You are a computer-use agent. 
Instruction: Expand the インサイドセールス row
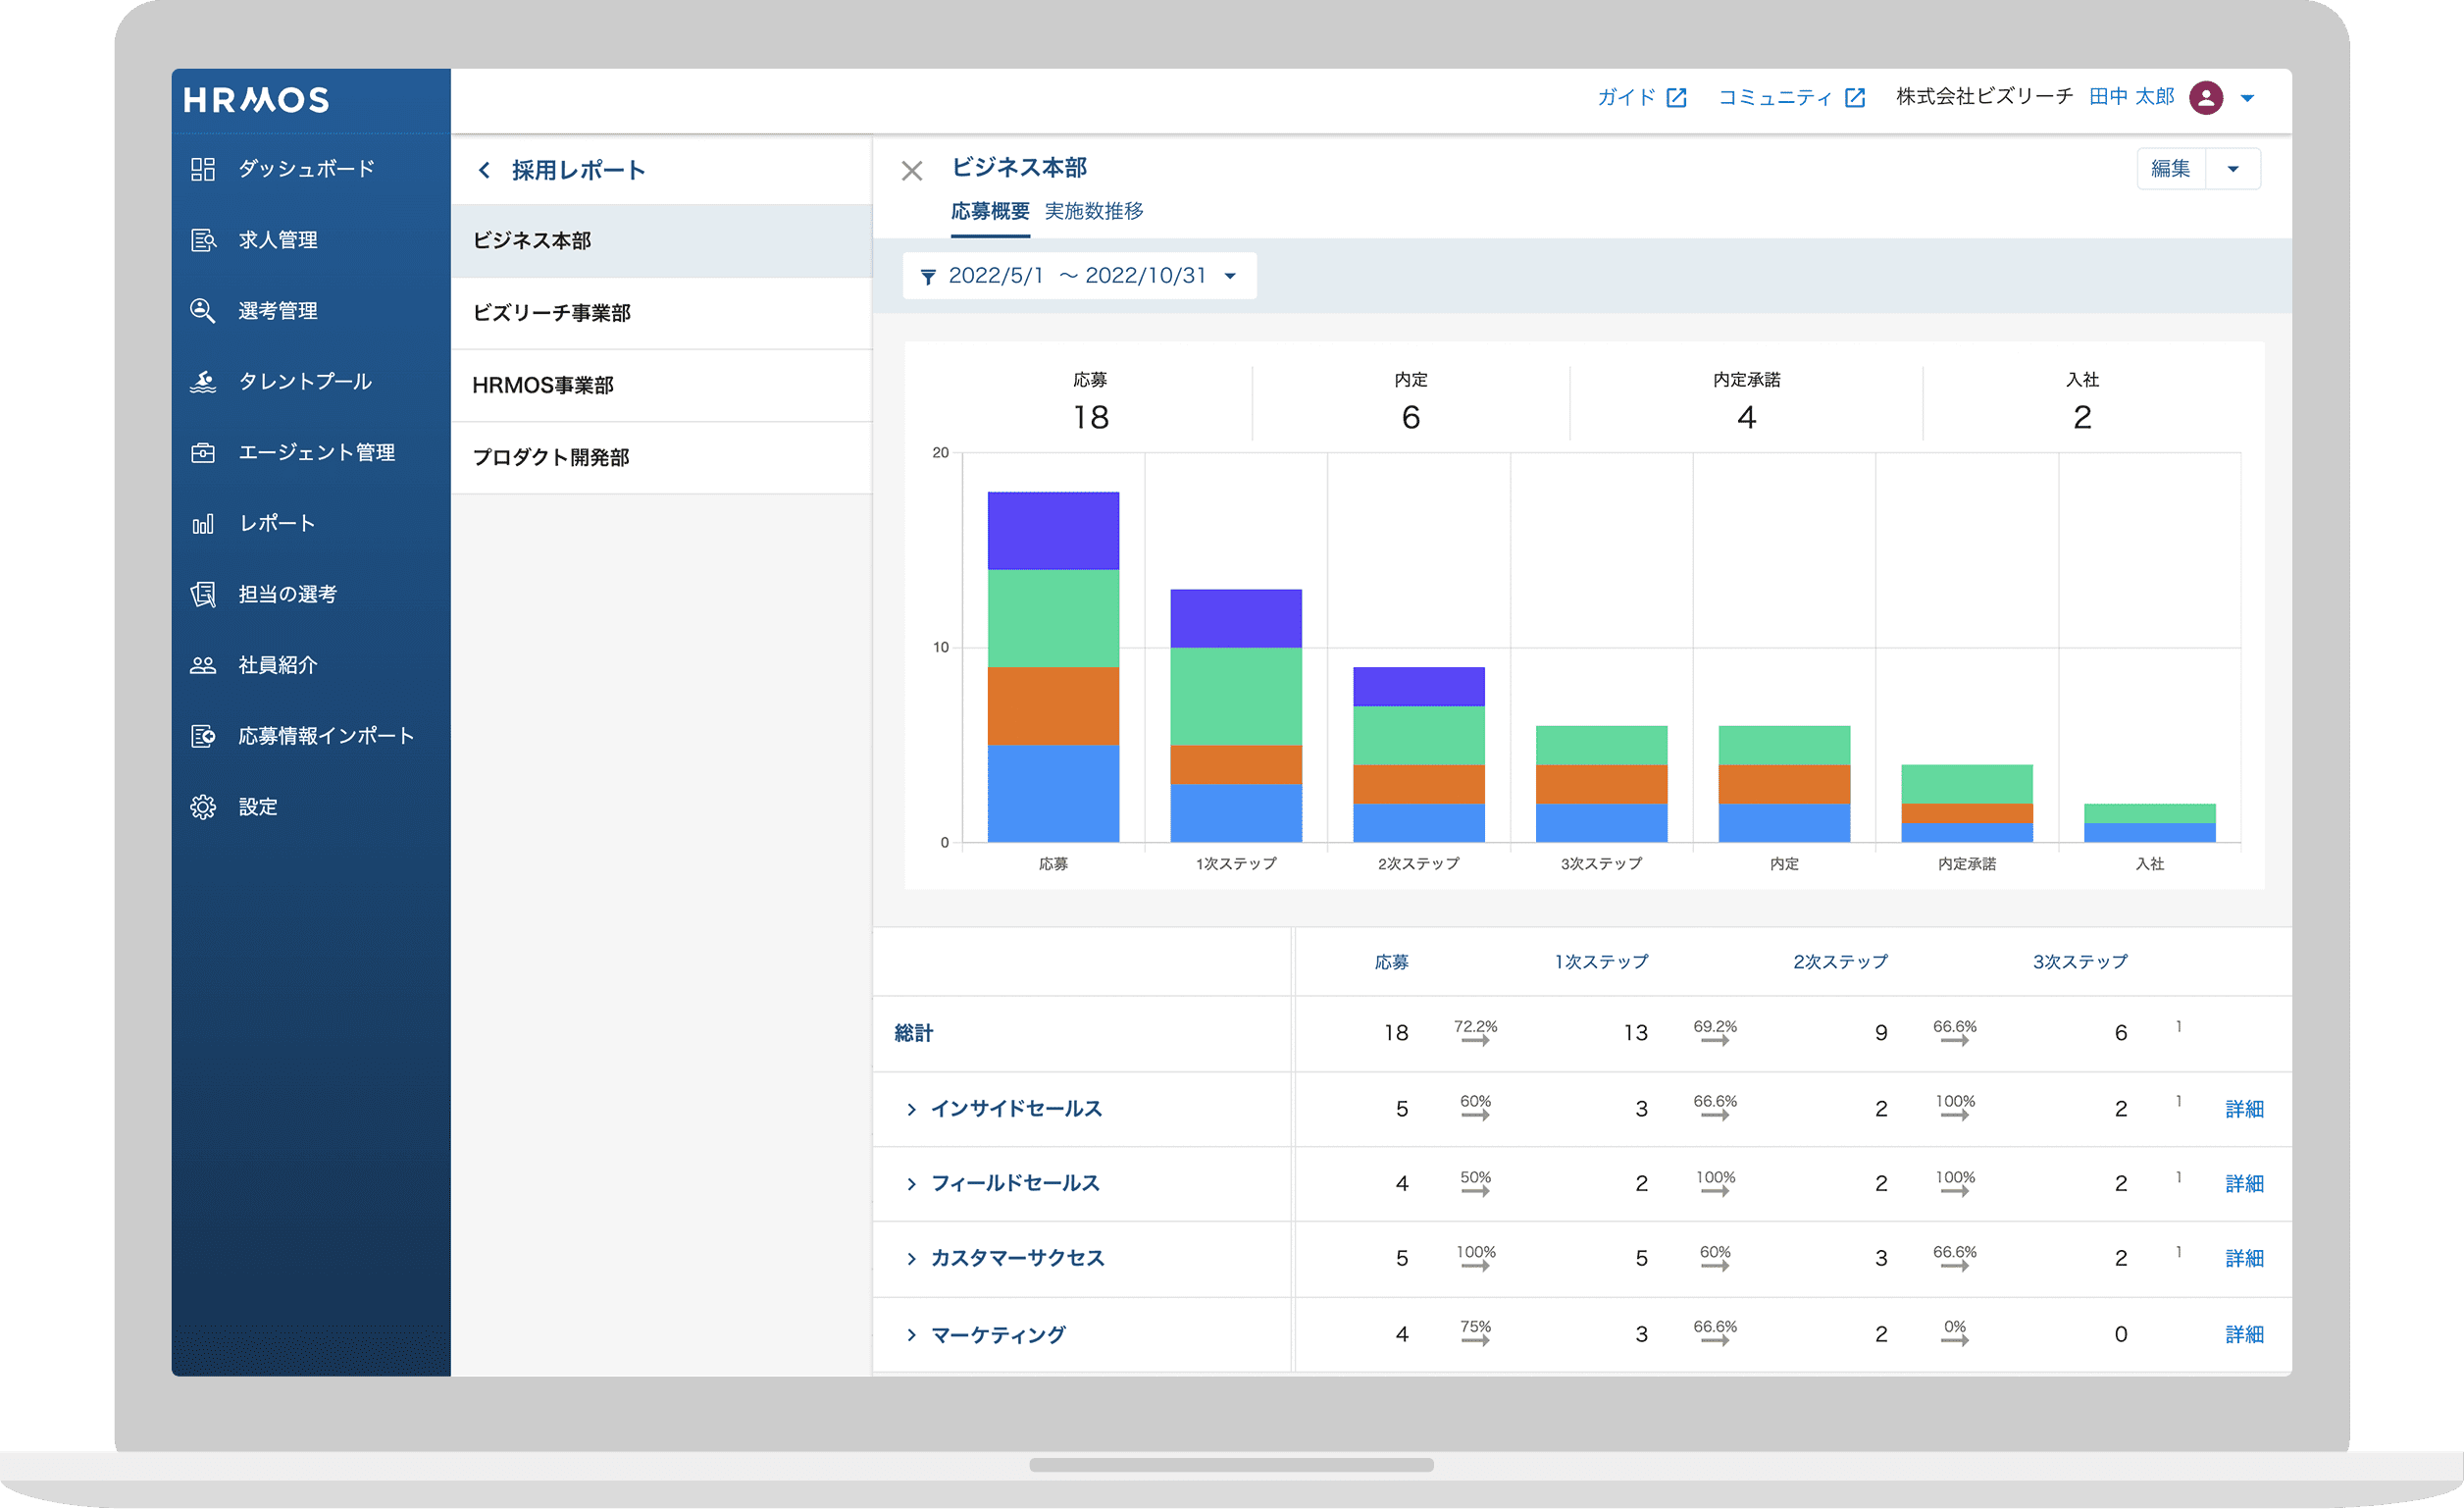911,1109
